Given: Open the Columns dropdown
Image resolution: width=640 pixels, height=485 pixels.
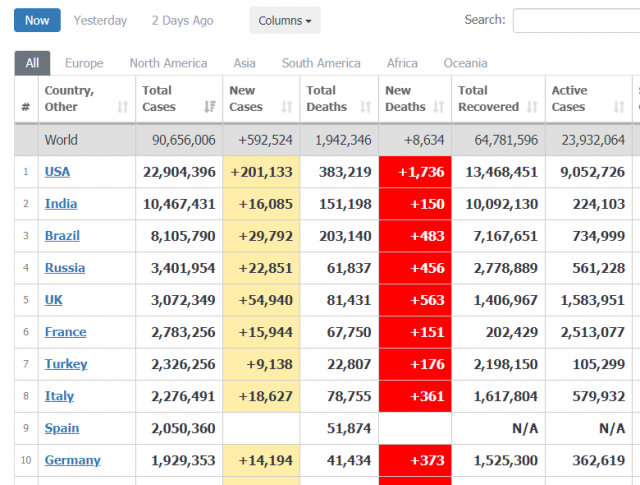Looking at the screenshot, I should [x=285, y=20].
